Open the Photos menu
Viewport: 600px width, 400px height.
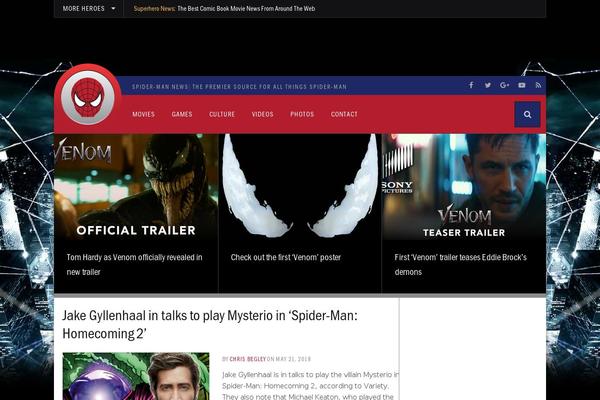[302, 114]
